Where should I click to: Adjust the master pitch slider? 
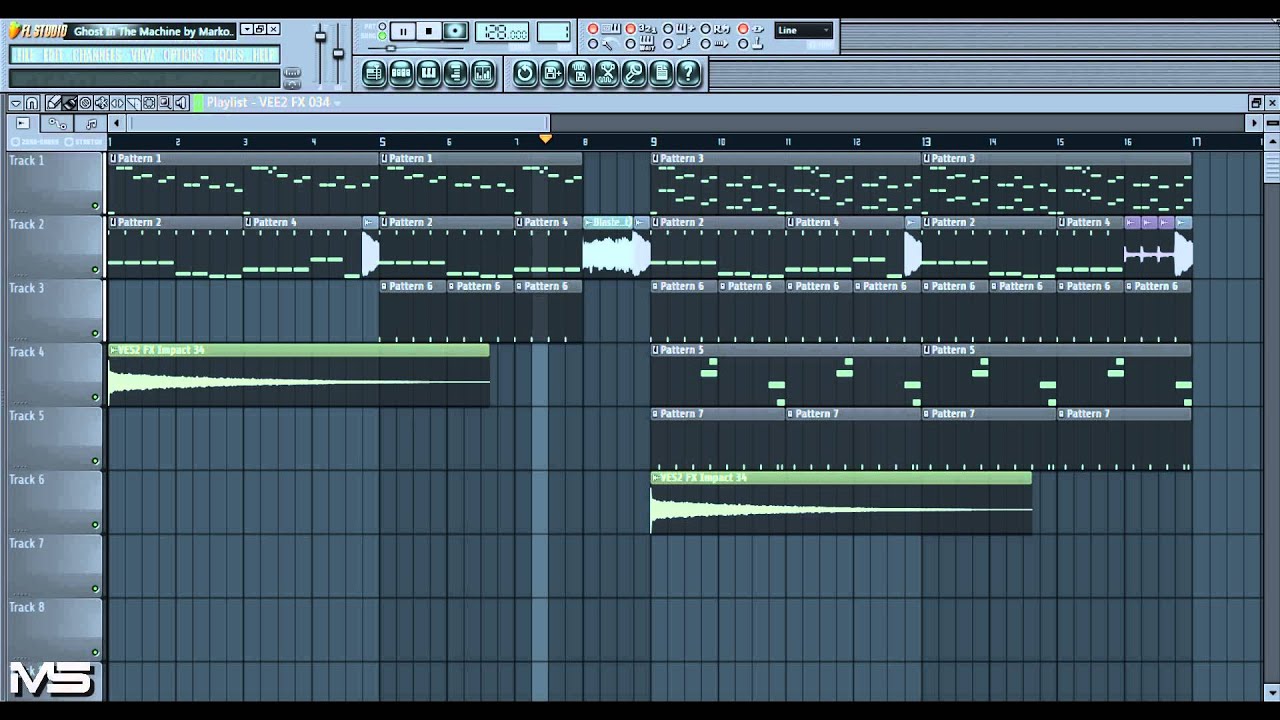pos(338,53)
